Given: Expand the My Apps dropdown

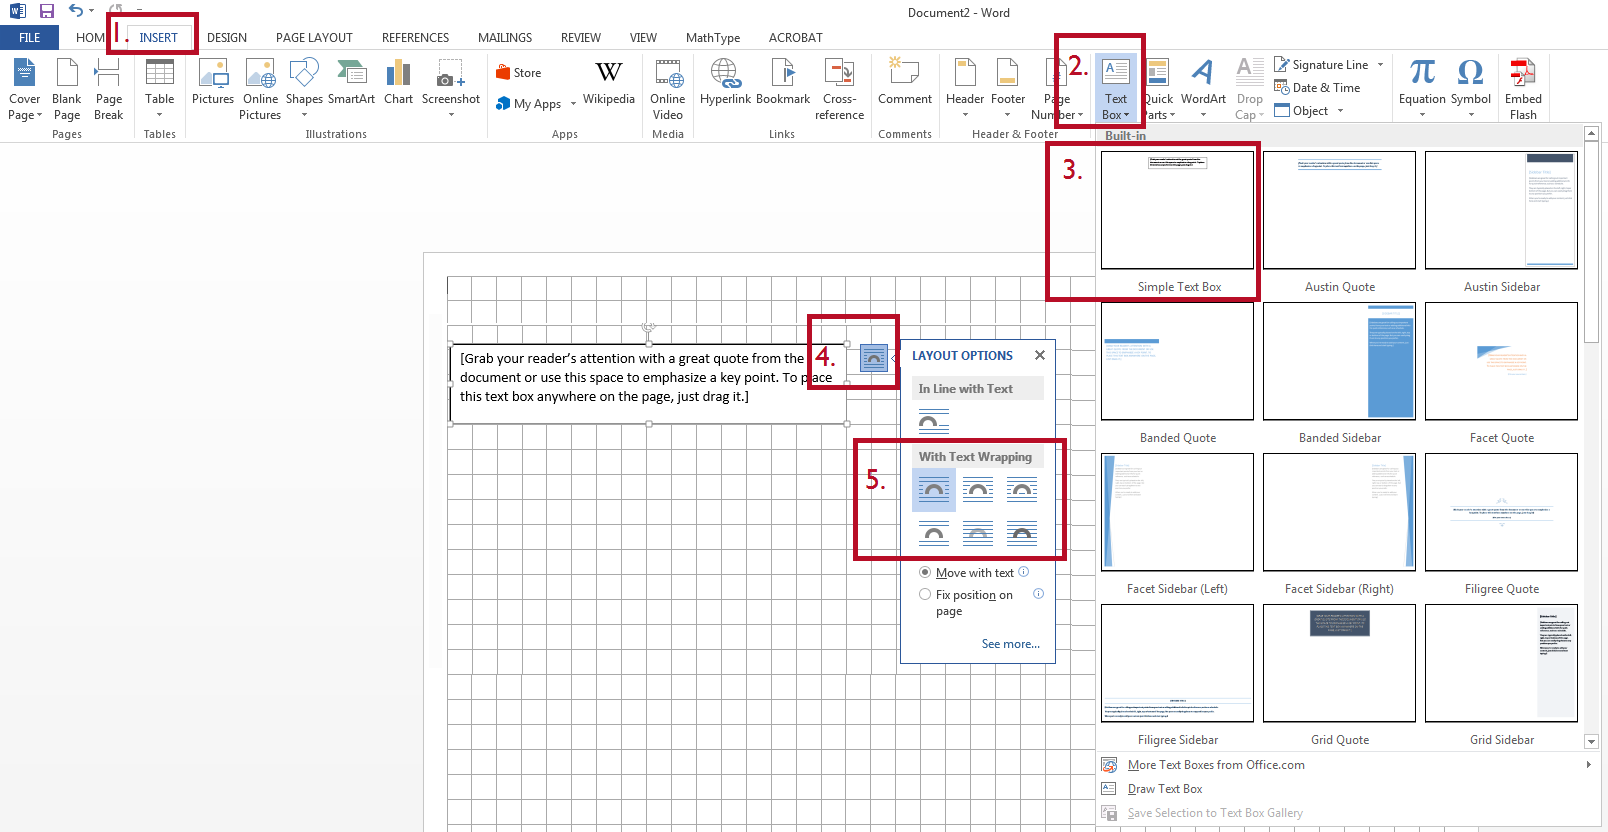Looking at the screenshot, I should [x=573, y=103].
